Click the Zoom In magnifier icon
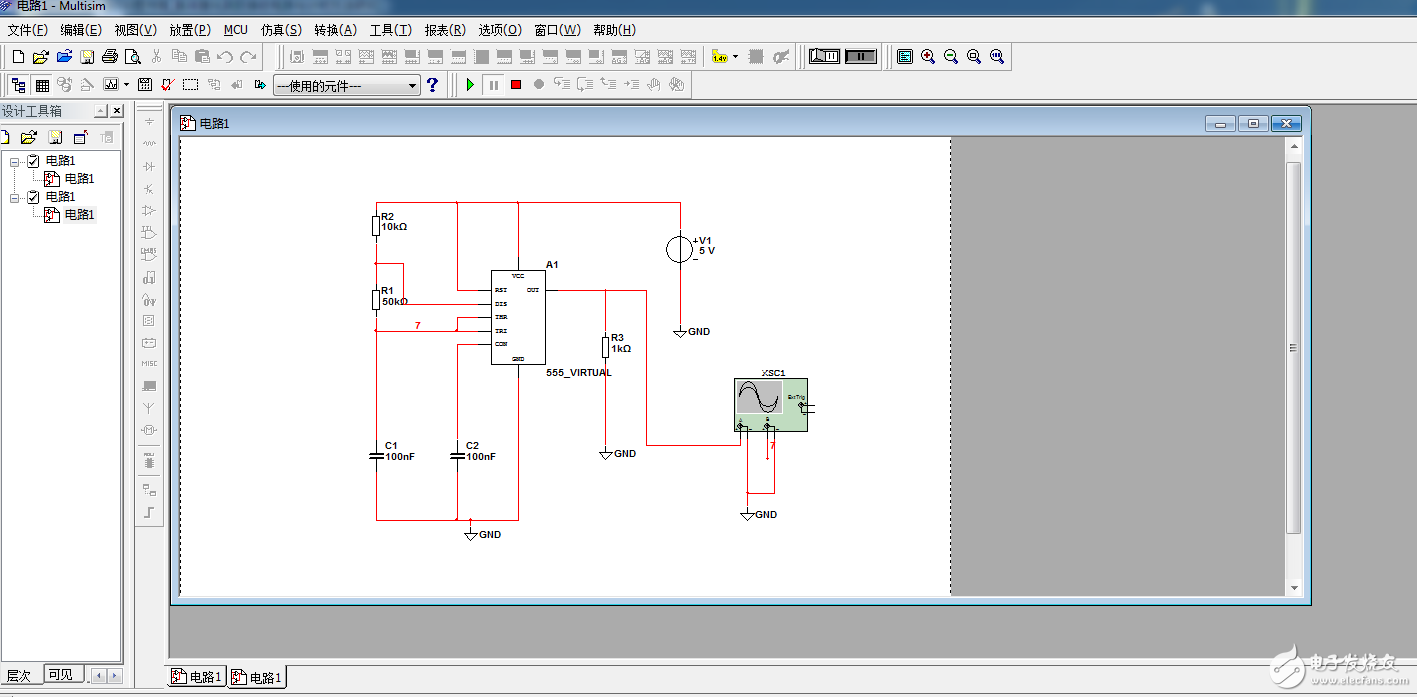The width and height of the screenshot is (1417, 697). pyautogui.click(x=928, y=57)
